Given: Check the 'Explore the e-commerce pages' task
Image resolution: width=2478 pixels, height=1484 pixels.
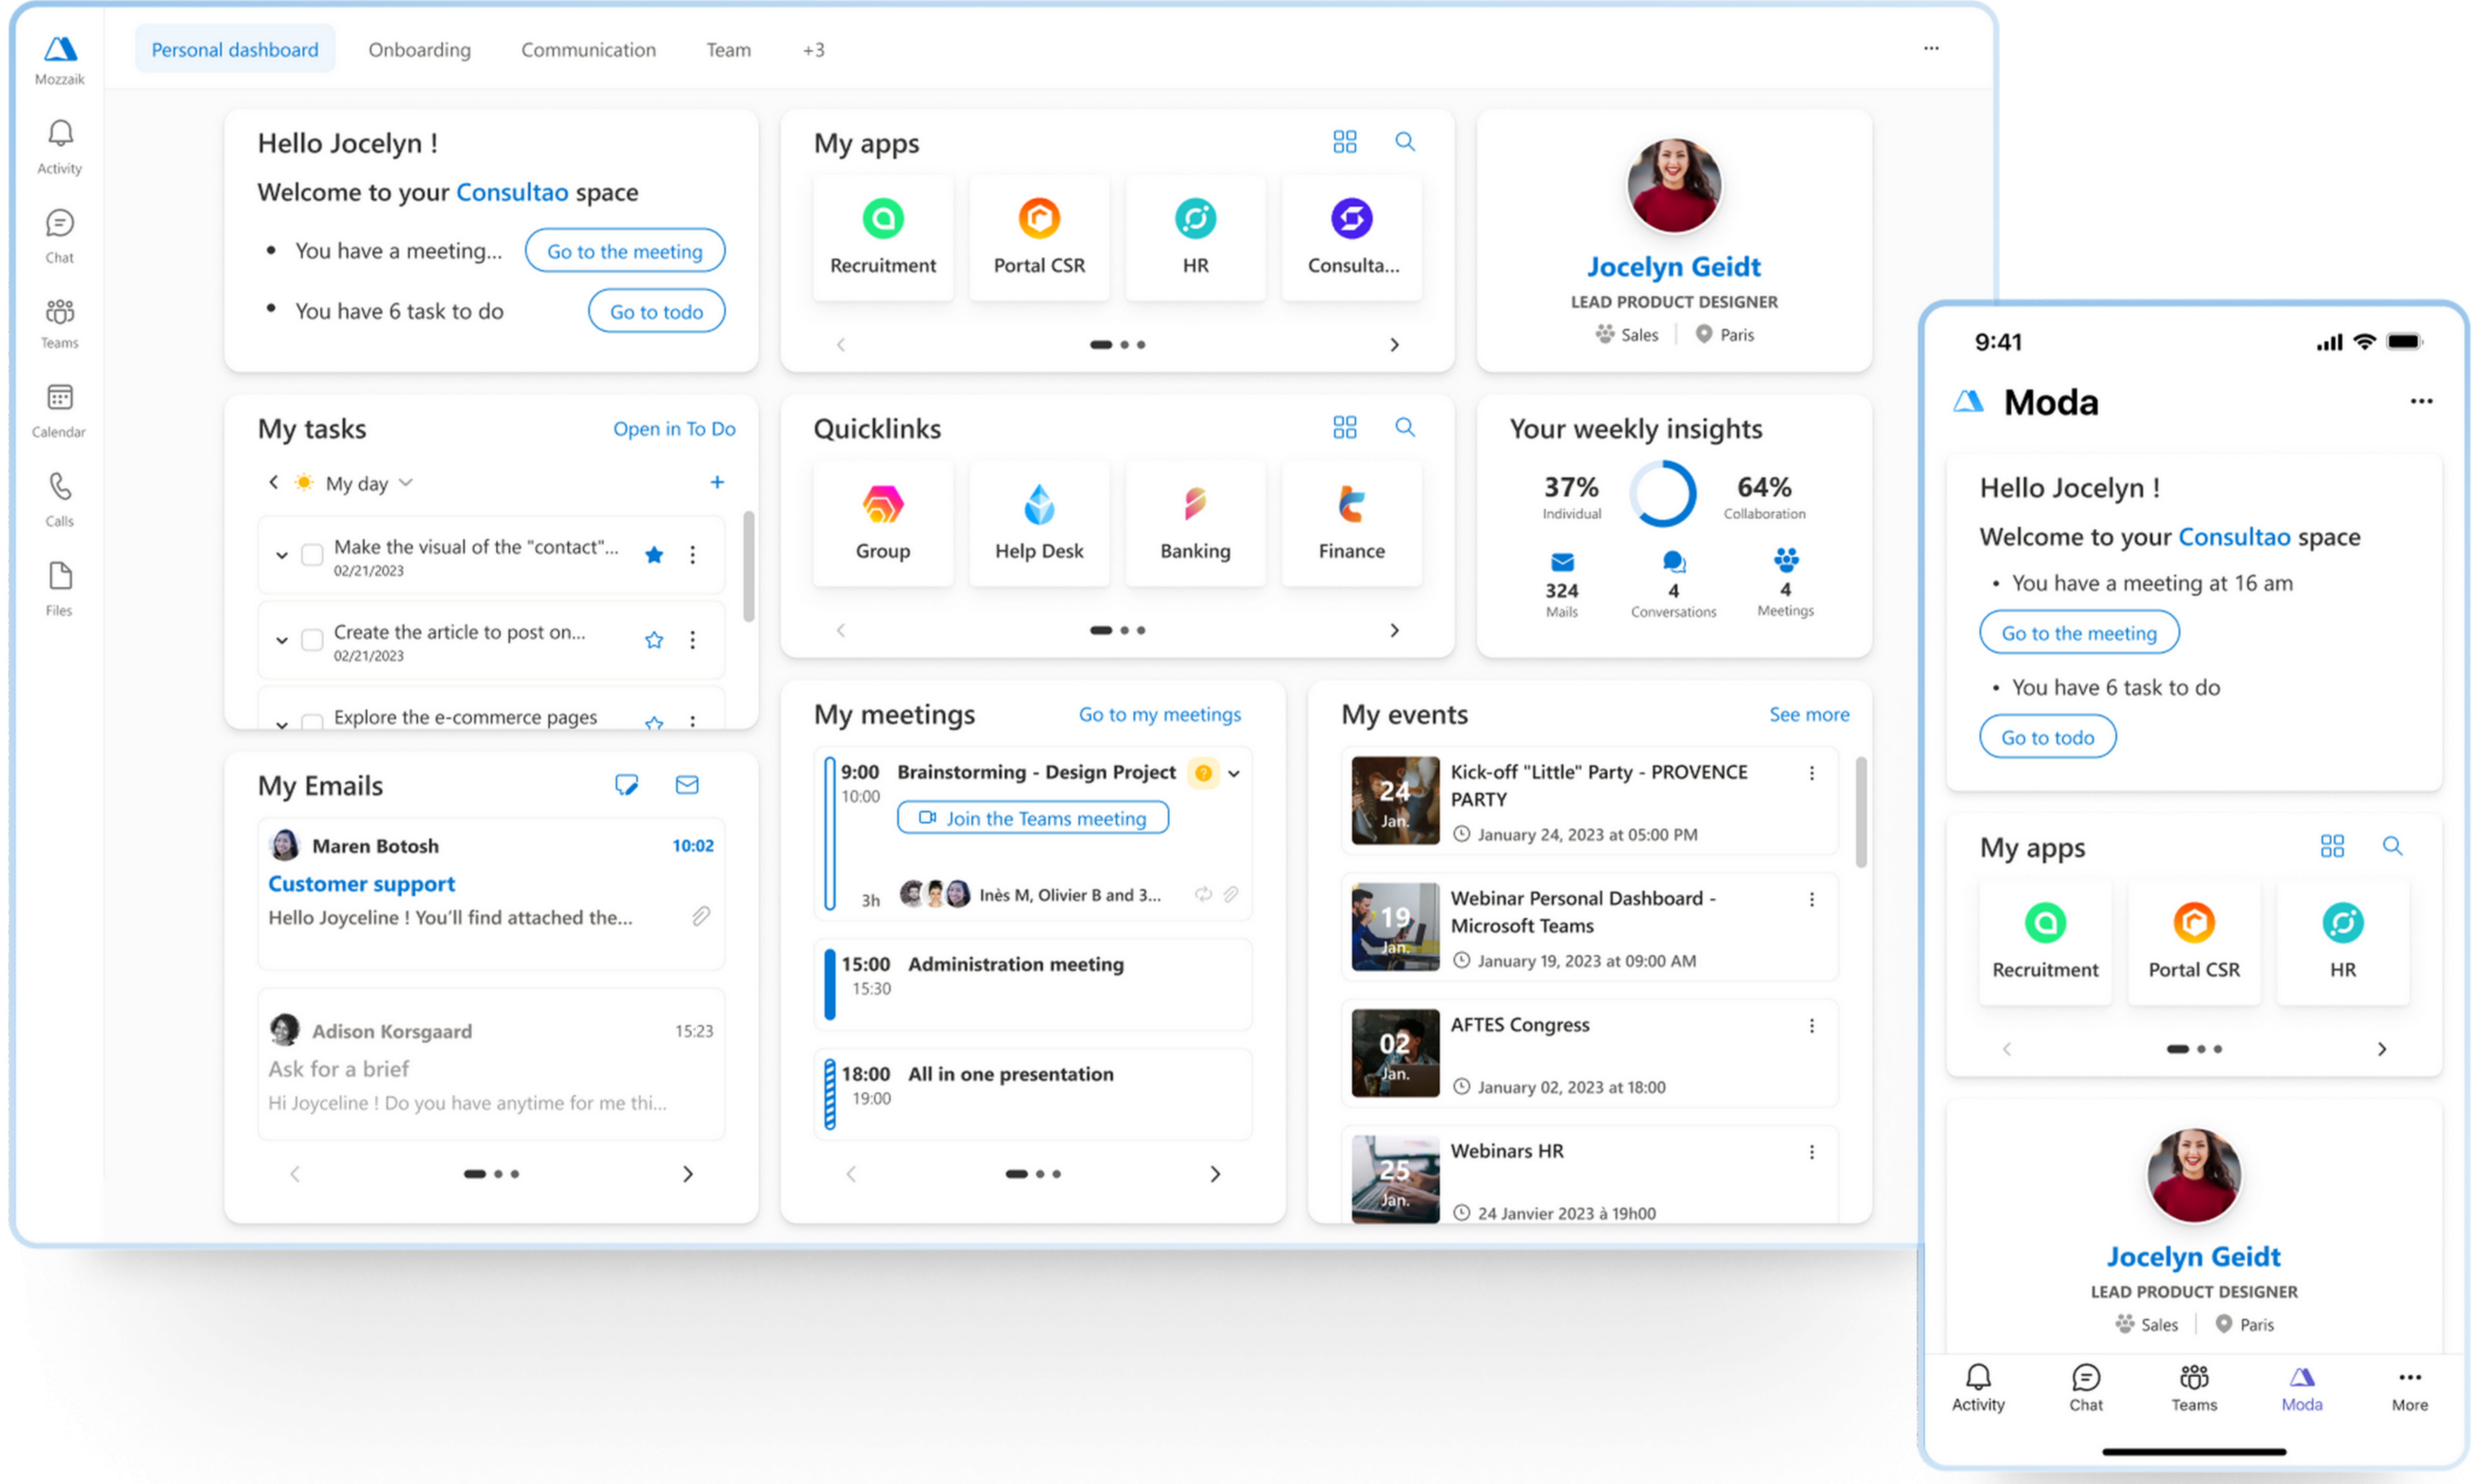Looking at the screenshot, I should pos(312,721).
